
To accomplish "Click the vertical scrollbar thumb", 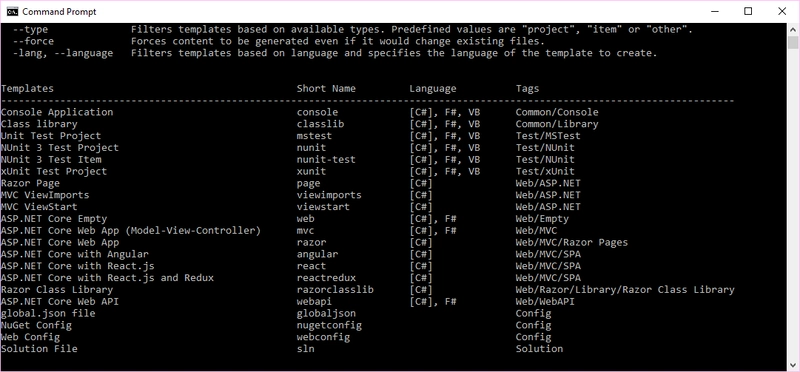I will (792, 42).
